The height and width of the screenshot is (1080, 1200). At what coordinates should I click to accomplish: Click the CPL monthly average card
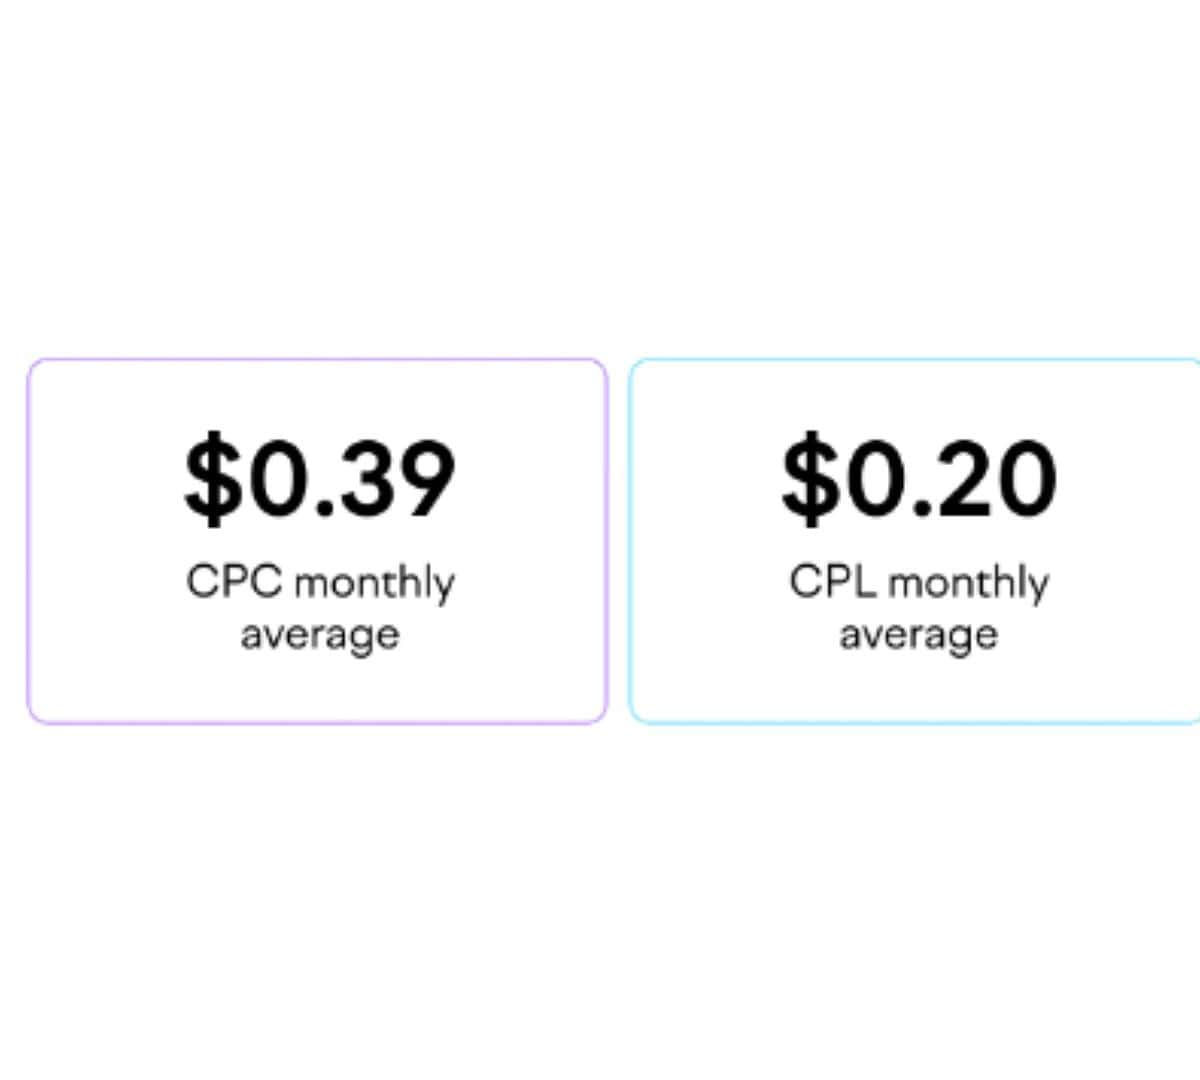[915, 540]
